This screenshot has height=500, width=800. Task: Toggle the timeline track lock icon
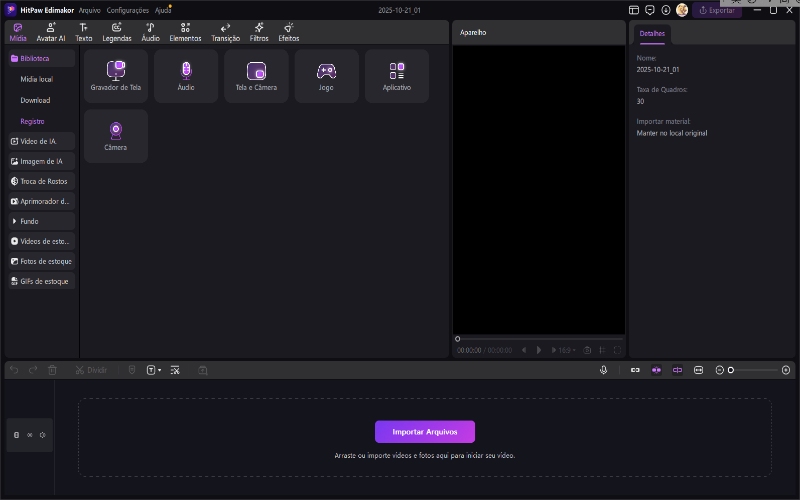16,435
